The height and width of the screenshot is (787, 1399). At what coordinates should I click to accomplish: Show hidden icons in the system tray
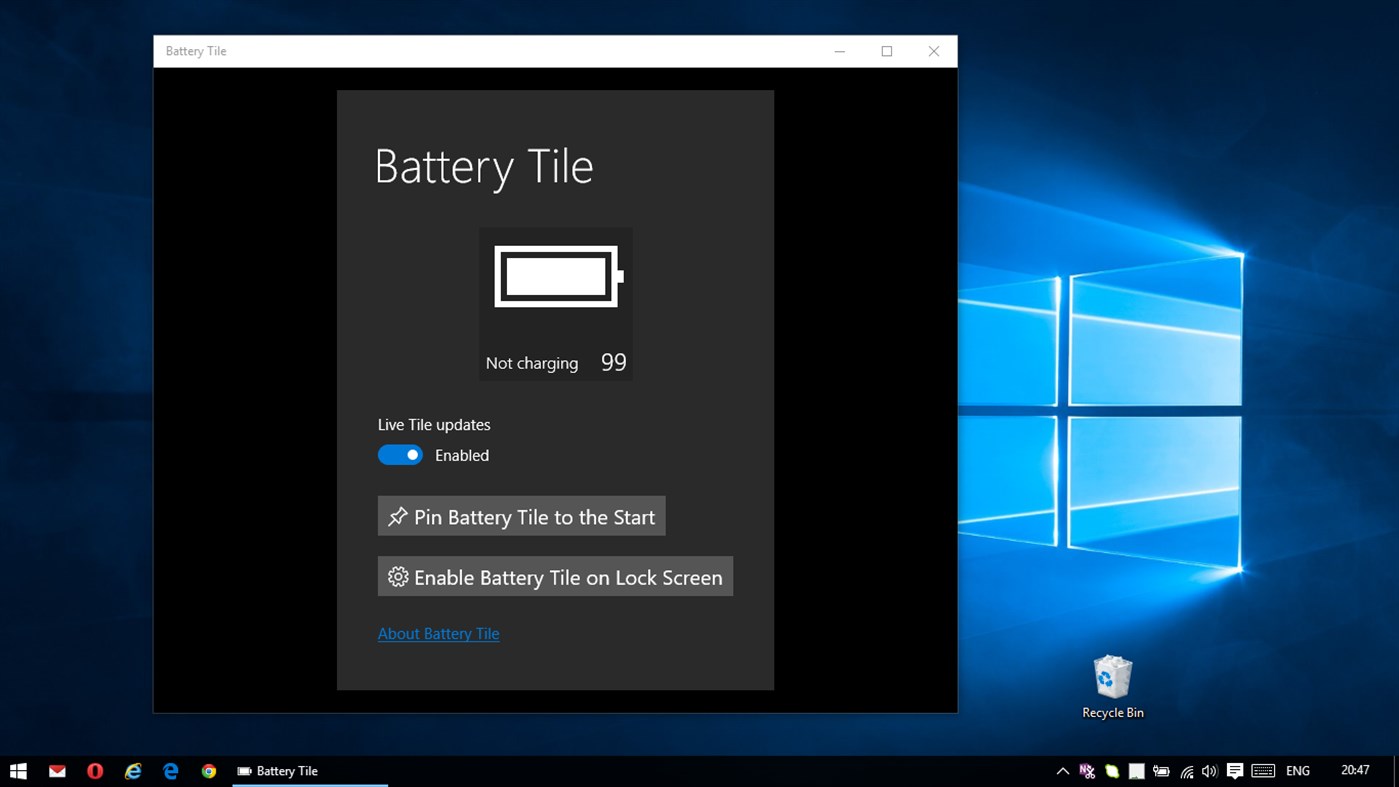pyautogui.click(x=1063, y=771)
